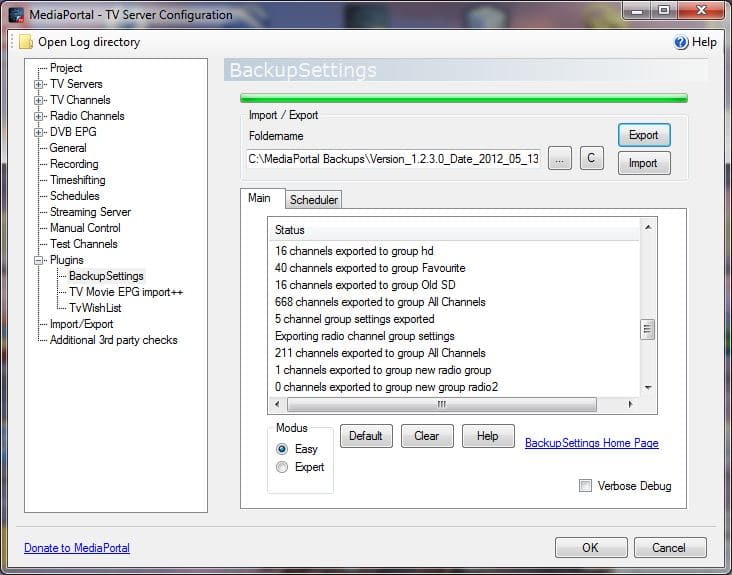This screenshot has width=732, height=575.
Task: Select '16 channels exported to group hd' row
Action: 354,251
